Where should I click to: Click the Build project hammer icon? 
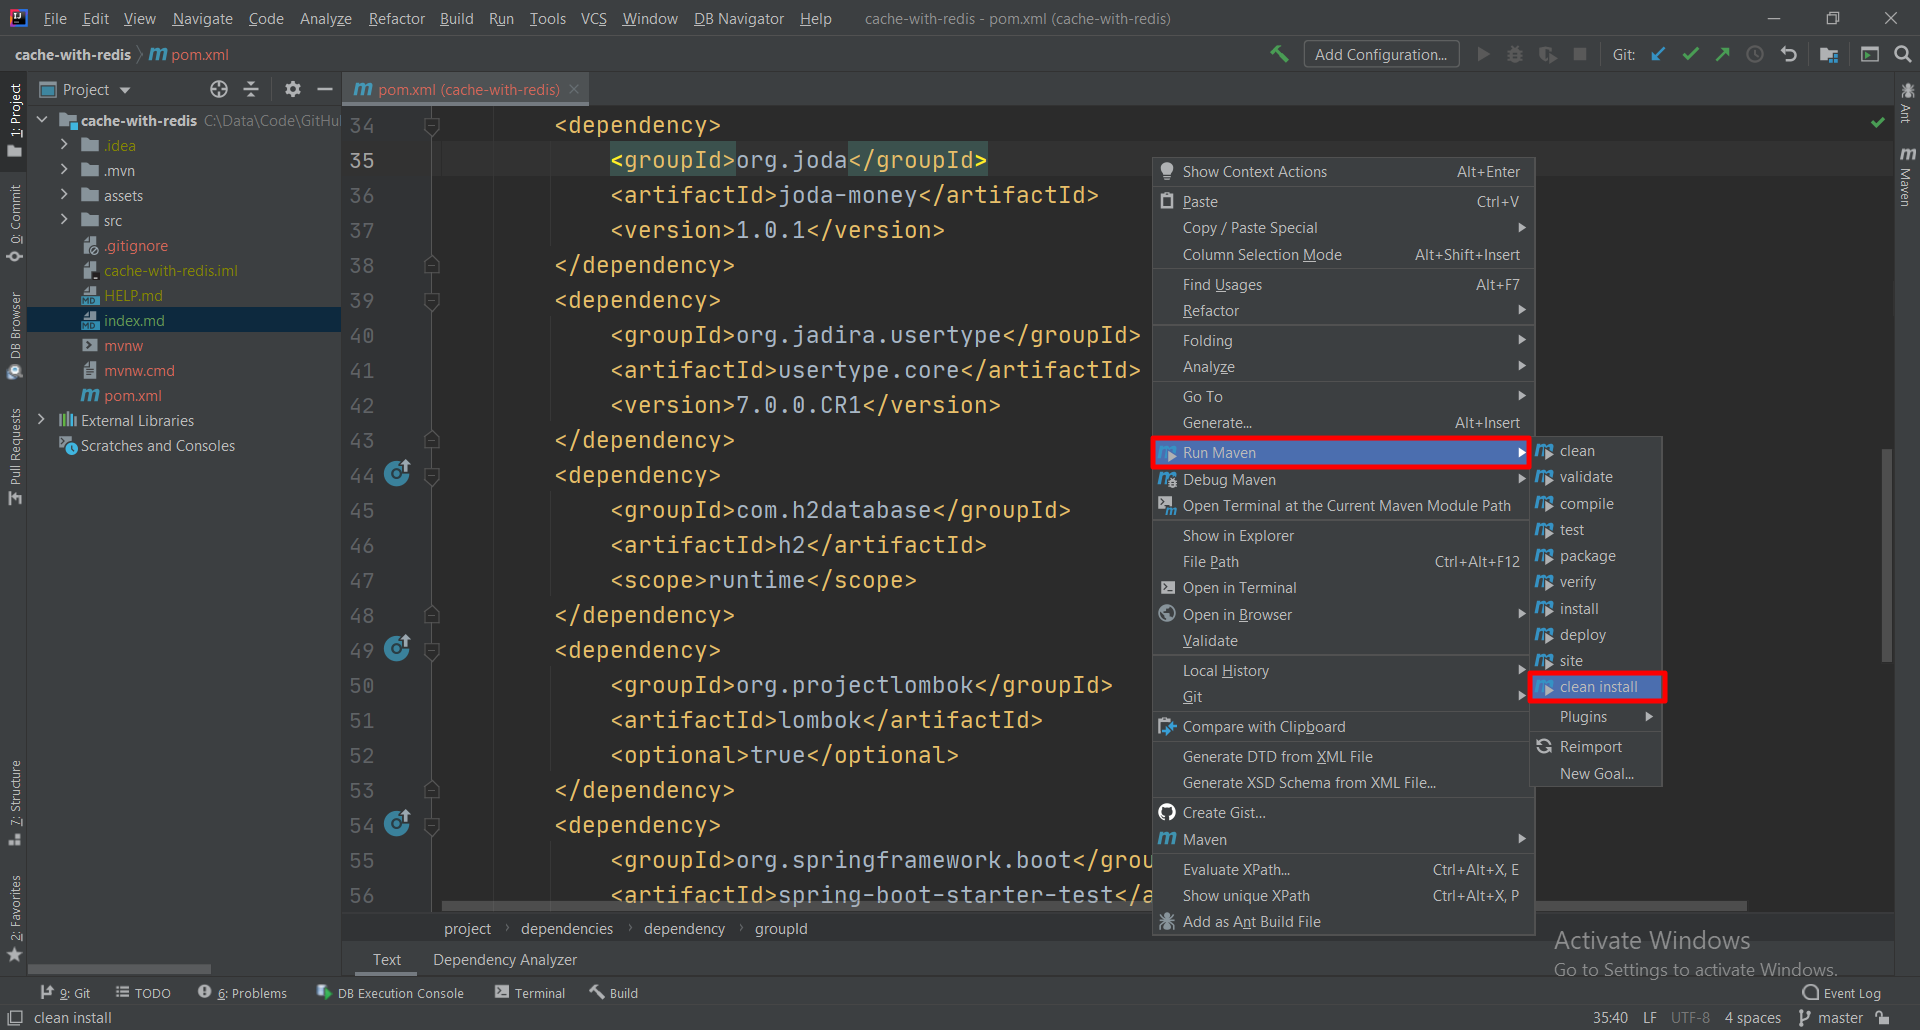click(1279, 54)
